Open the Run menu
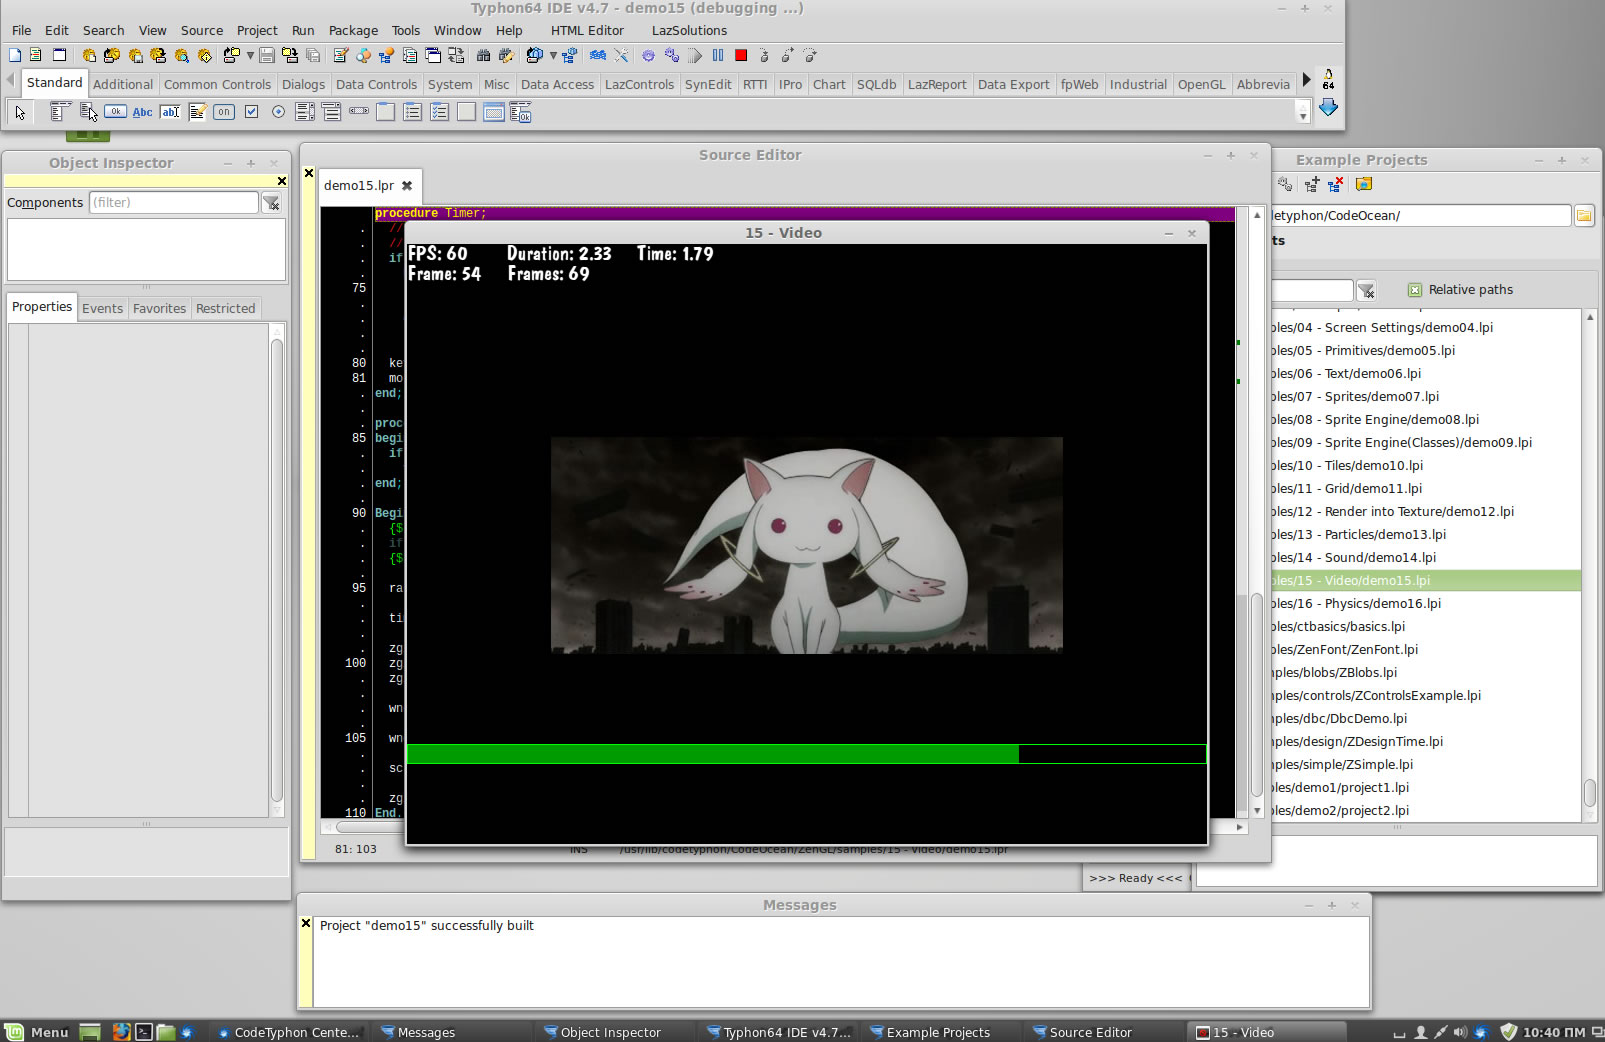 tap(303, 31)
